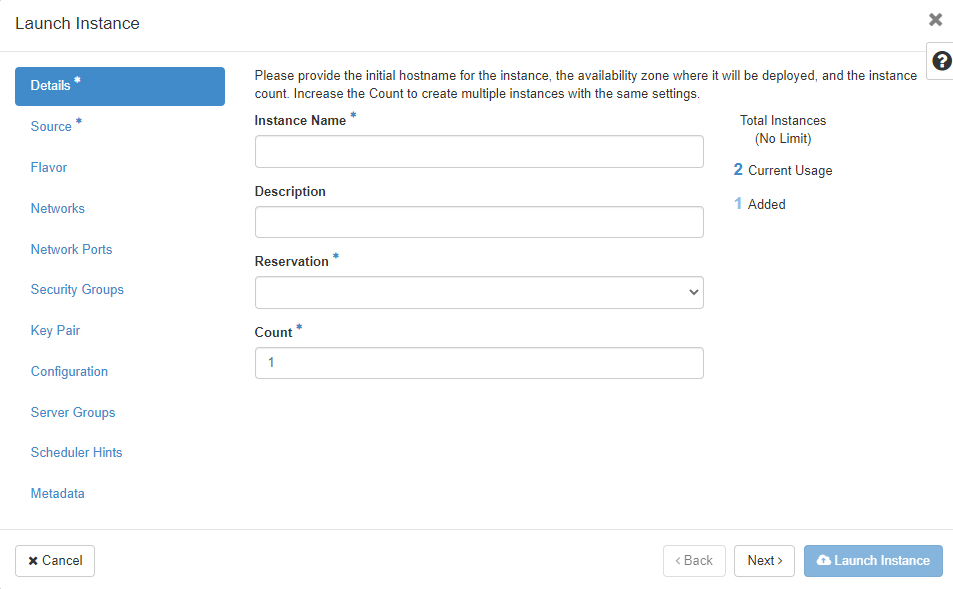The height and width of the screenshot is (589, 953).
Task: Click the Count number field
Action: coord(479,363)
